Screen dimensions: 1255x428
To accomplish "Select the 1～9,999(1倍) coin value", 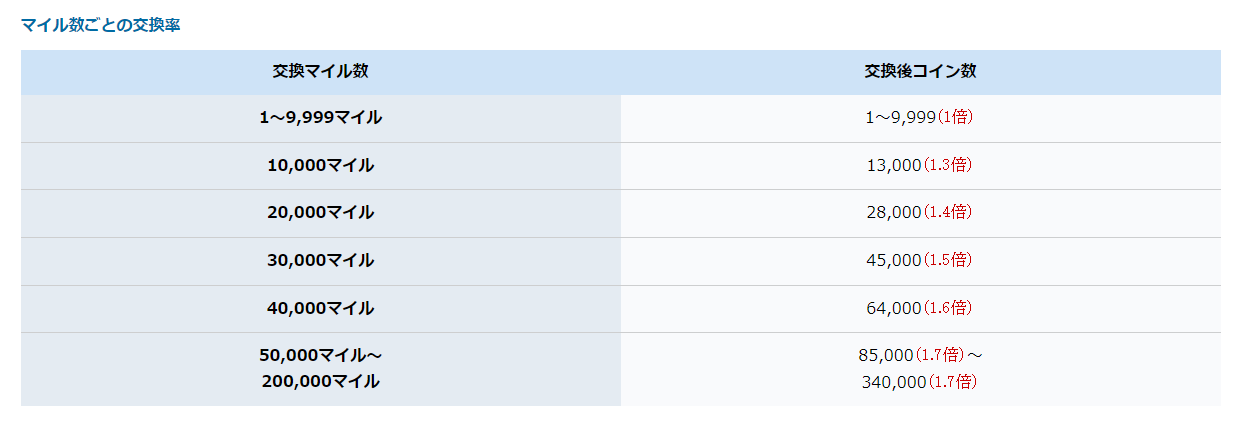I will coord(920,117).
